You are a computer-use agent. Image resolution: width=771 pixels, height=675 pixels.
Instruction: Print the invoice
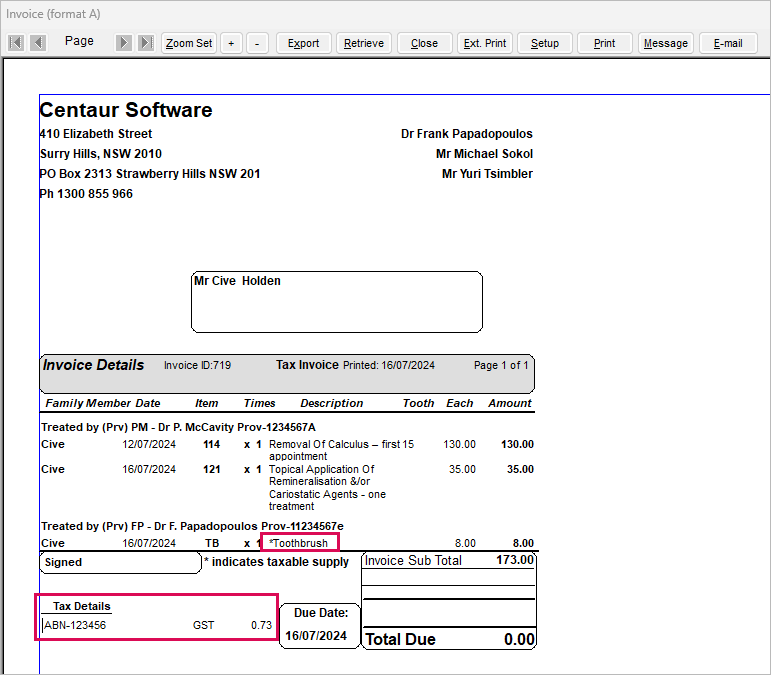pyautogui.click(x=604, y=43)
